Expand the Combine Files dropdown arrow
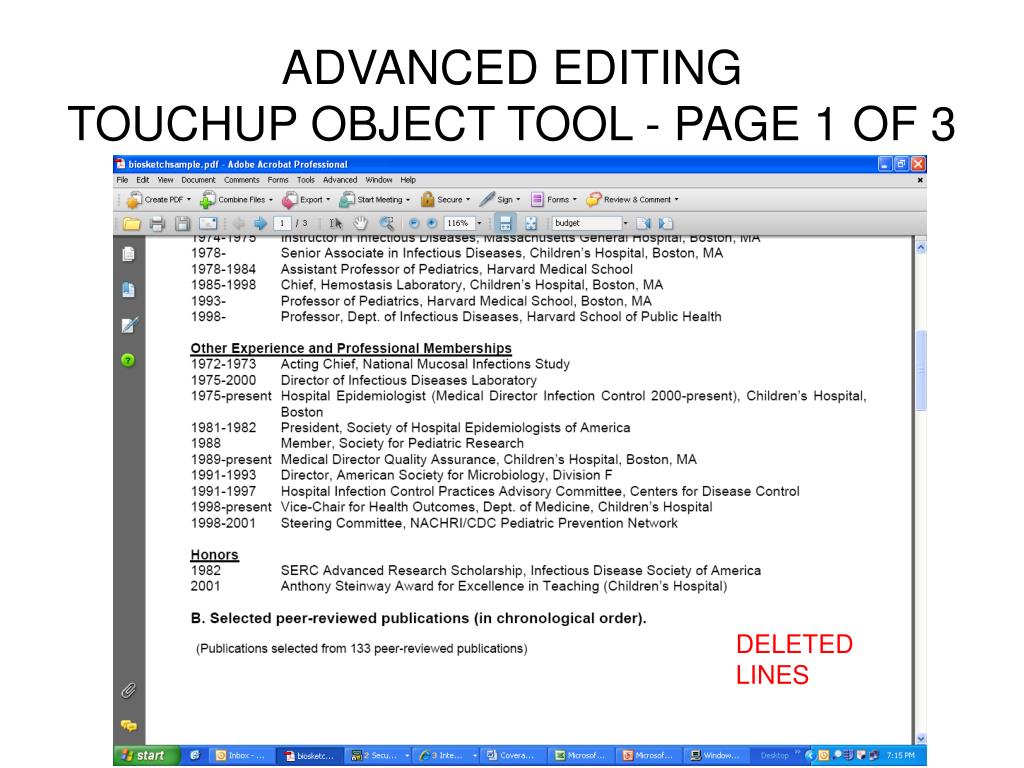Image resolution: width=1024 pixels, height=768 pixels. click(x=270, y=200)
